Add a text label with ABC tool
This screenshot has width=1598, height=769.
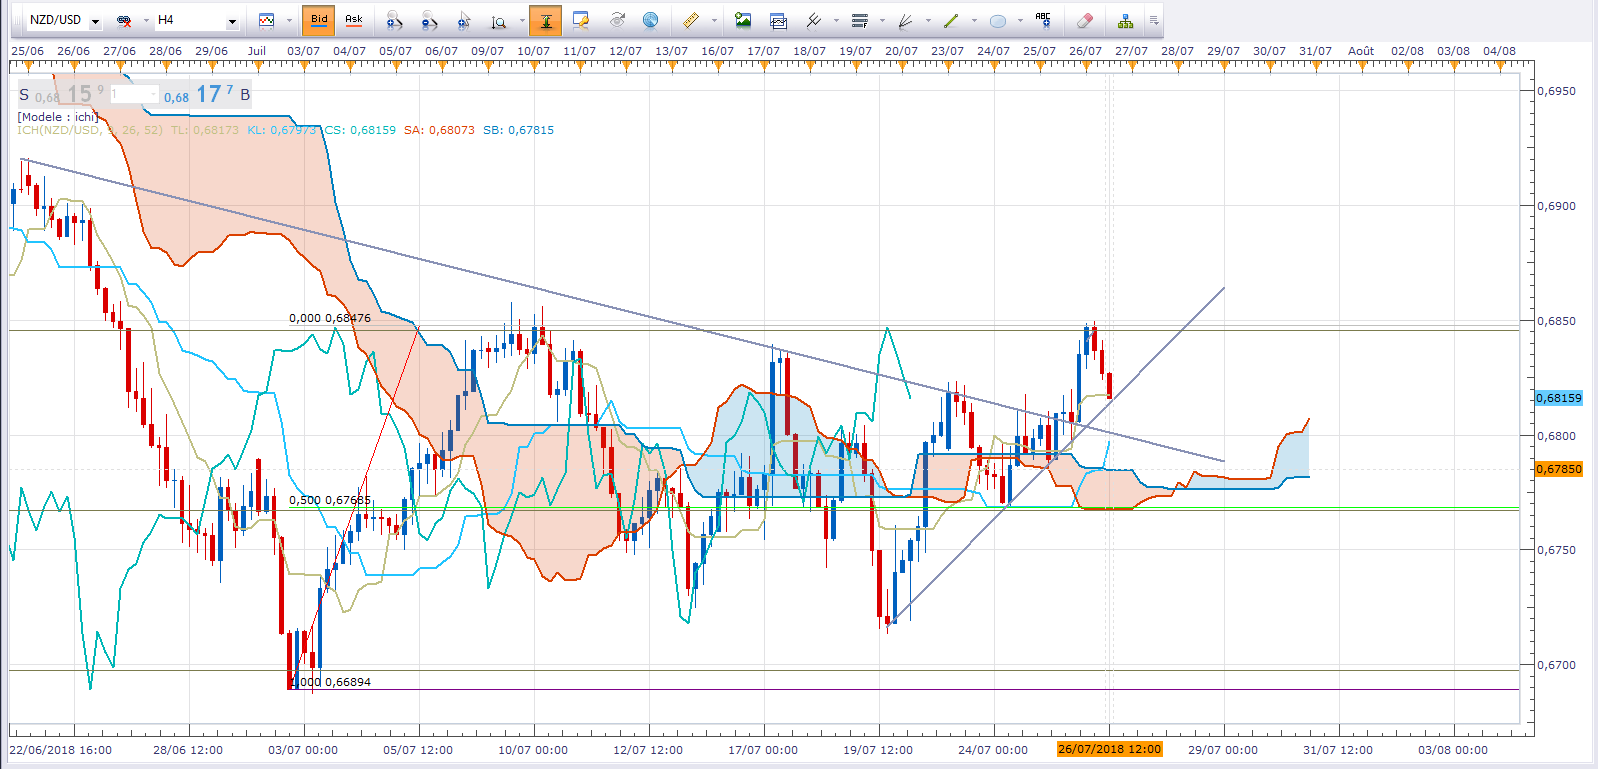1043,20
